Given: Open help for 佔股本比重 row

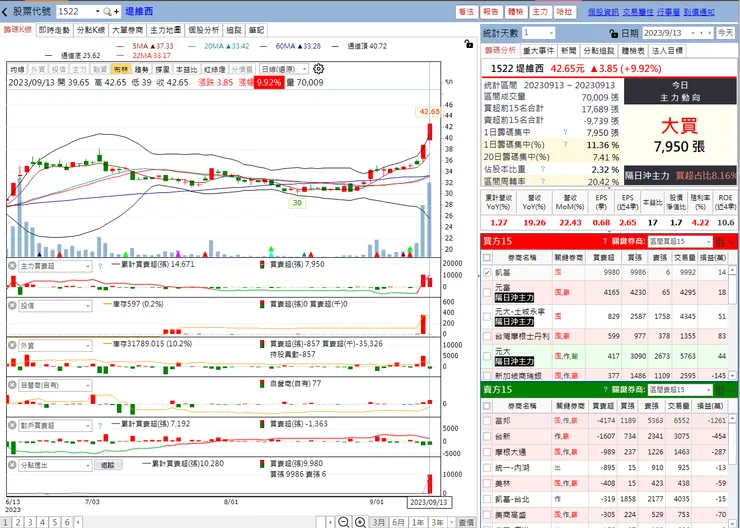Looking at the screenshot, I should [543, 168].
